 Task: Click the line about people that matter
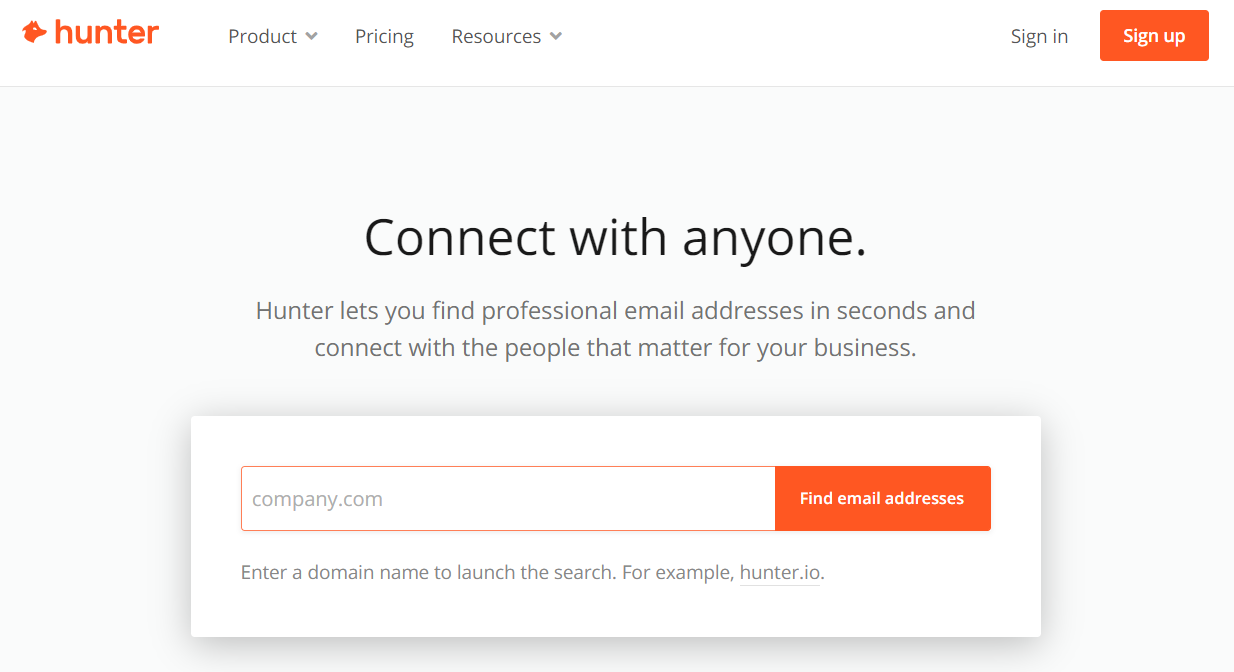(615, 348)
